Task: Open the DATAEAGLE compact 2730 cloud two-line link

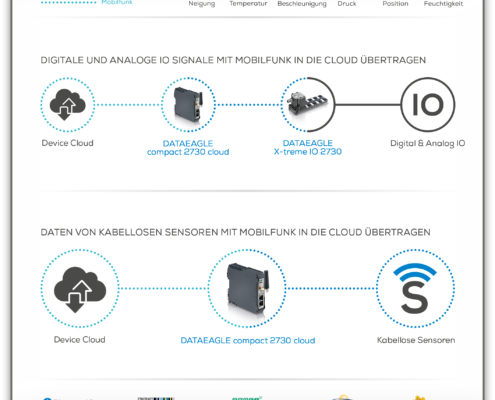Action: pyautogui.click(x=188, y=148)
